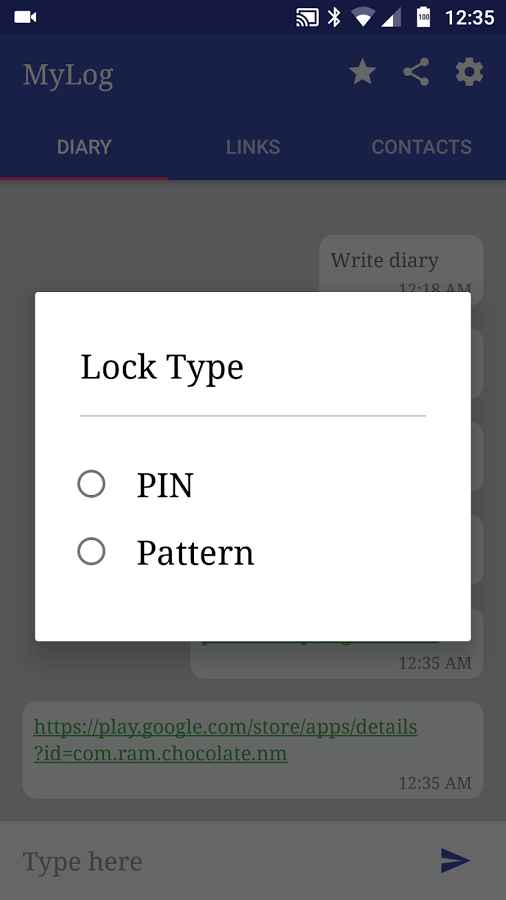Tap the MyLog app title
The image size is (506, 900).
point(68,75)
